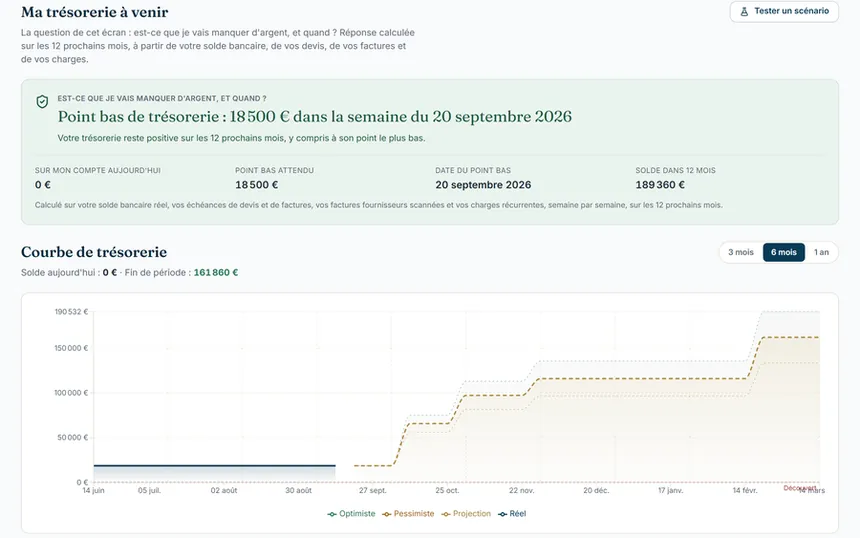
Task: Click the x-axis date '30 août'
Action: point(298,490)
